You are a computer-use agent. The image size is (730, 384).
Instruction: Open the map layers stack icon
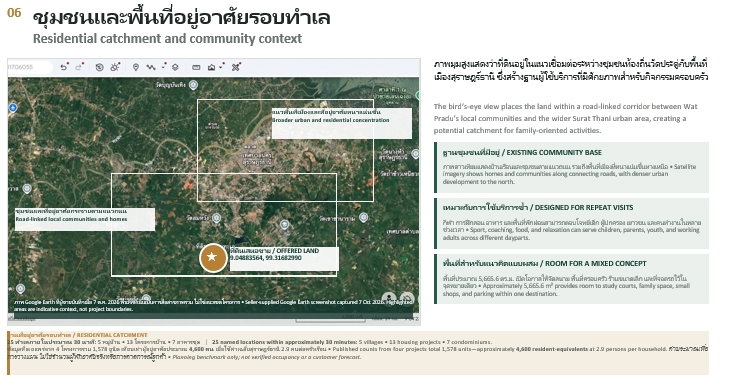coord(175,67)
